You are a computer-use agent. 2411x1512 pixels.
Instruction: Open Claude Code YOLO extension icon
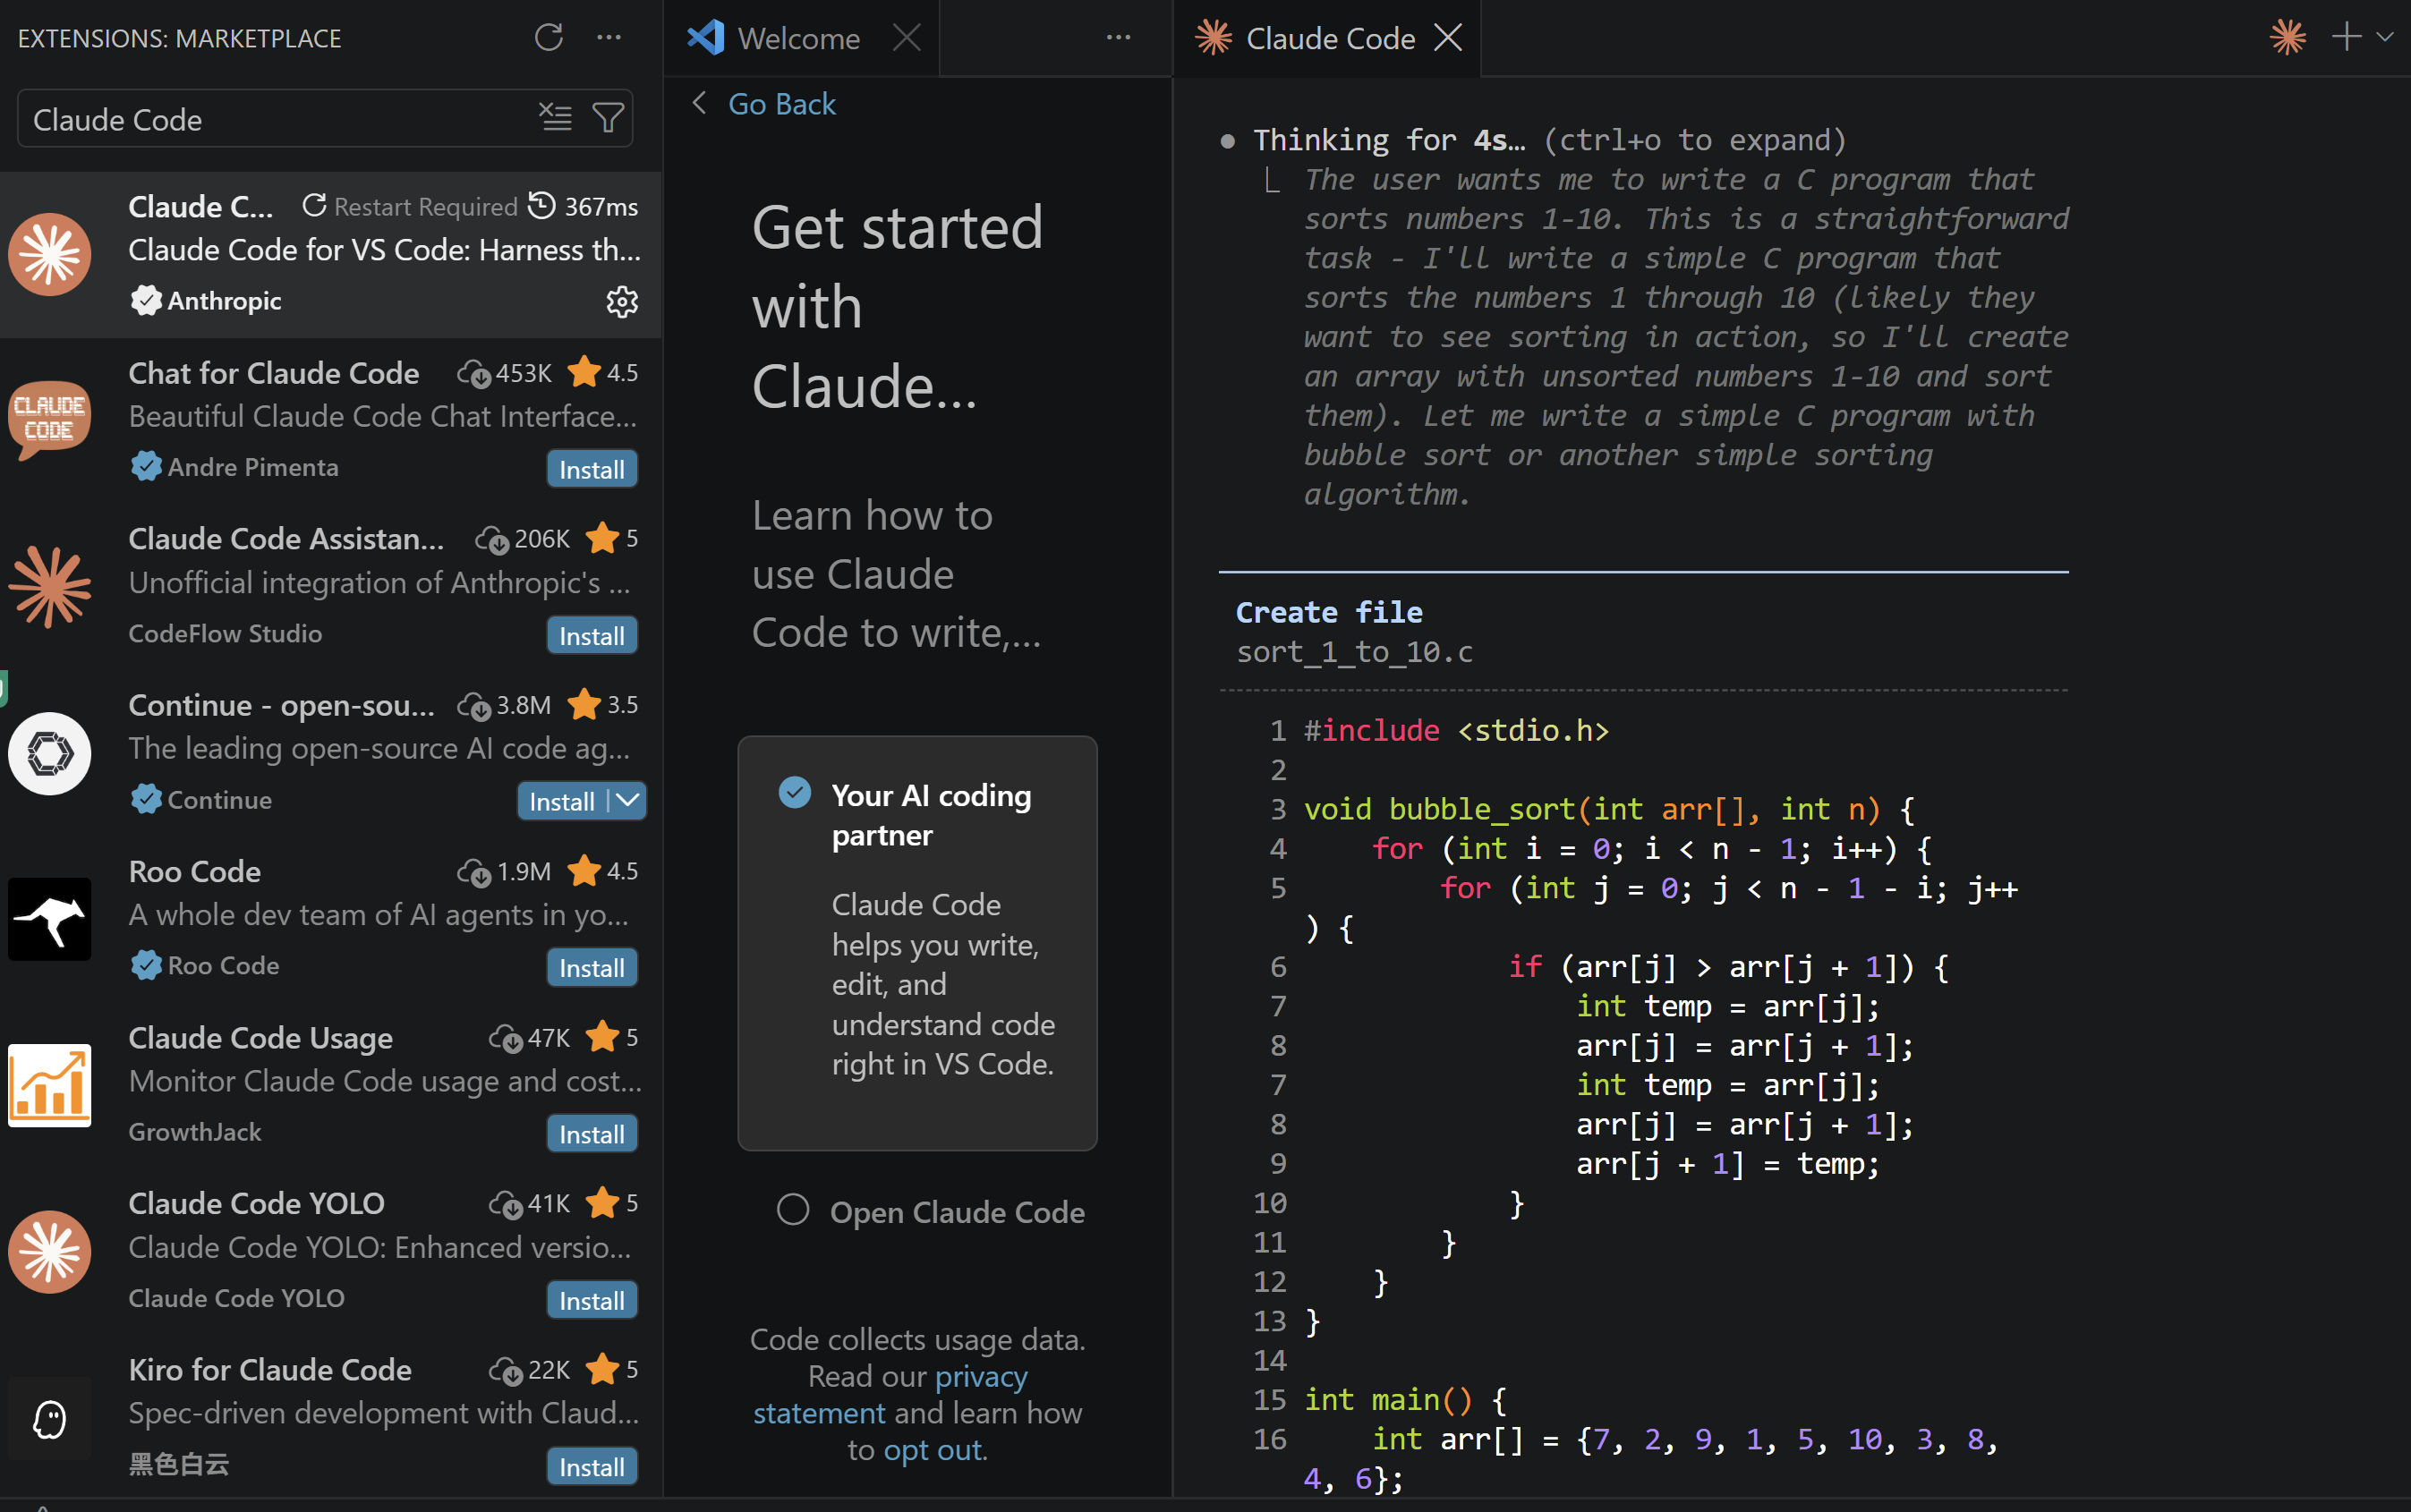pyautogui.click(x=50, y=1251)
